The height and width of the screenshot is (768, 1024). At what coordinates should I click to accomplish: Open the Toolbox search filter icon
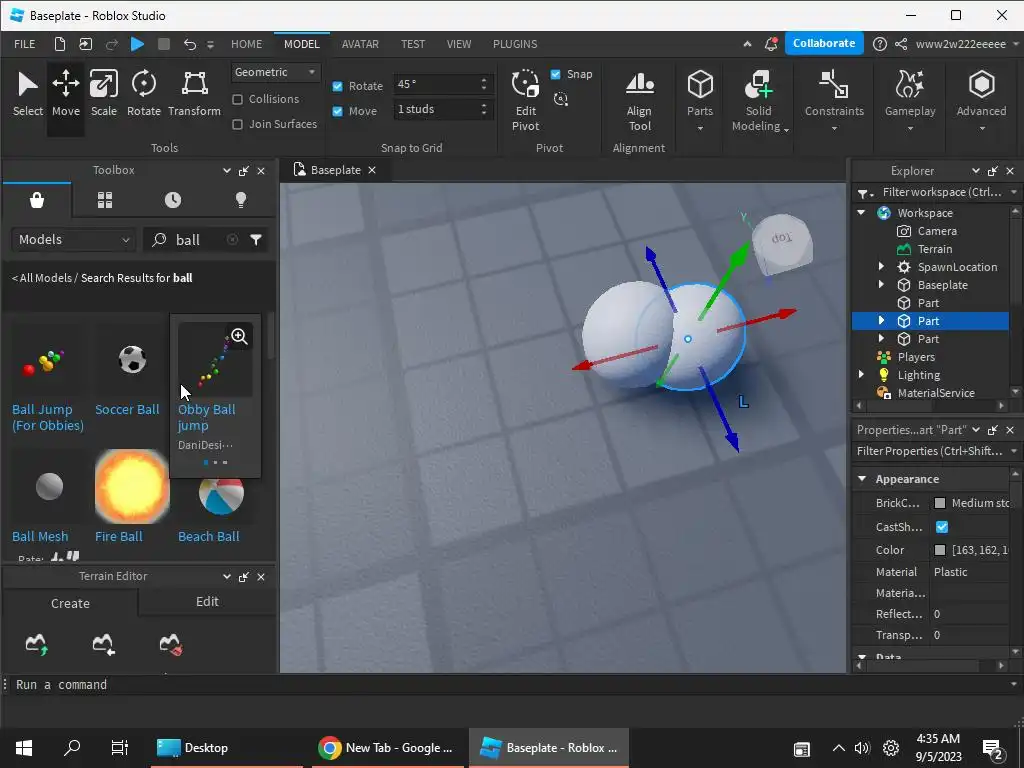point(256,240)
